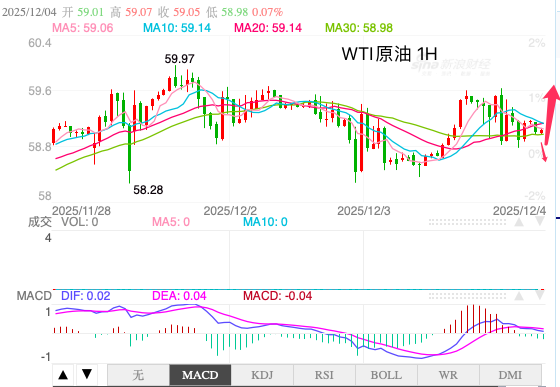Open the BOLL indicator tab

[386, 375]
